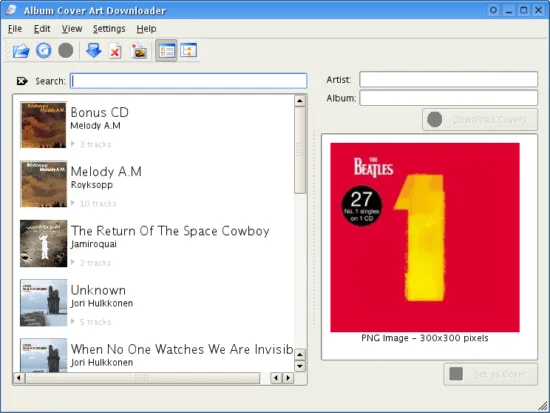Click the window resize grip corner
The width and height of the screenshot is (550, 413).
point(543,406)
